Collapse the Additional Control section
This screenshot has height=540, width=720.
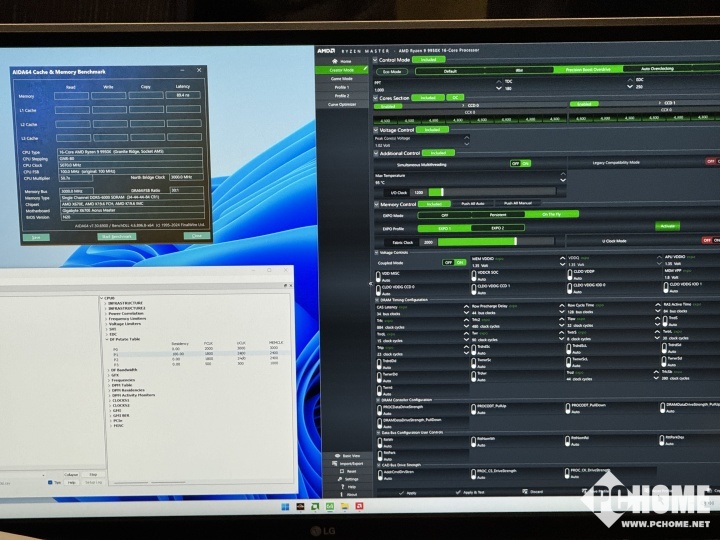point(376,153)
